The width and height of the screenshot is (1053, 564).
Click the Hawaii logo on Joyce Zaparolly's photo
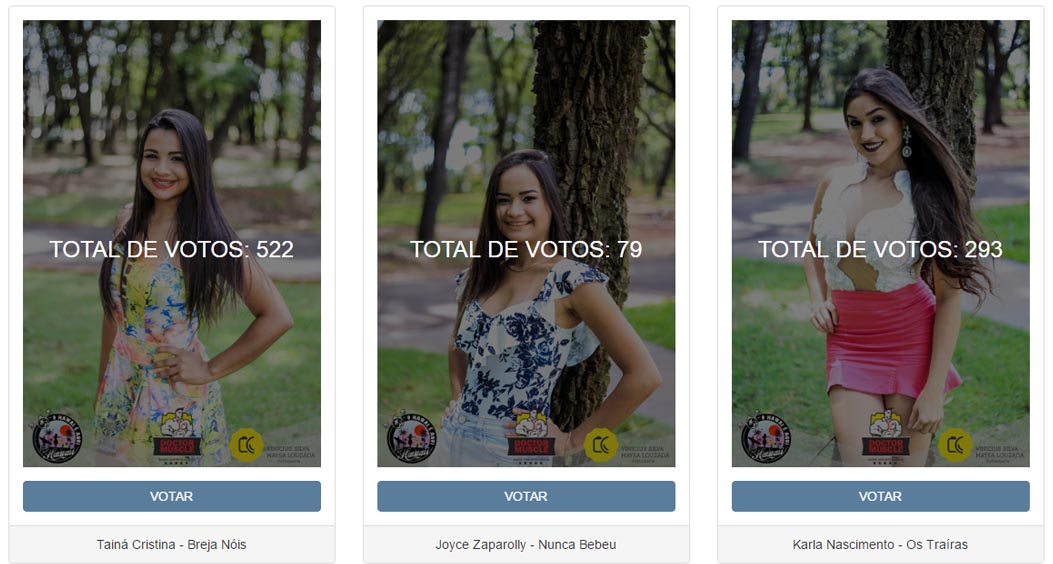pos(412,437)
